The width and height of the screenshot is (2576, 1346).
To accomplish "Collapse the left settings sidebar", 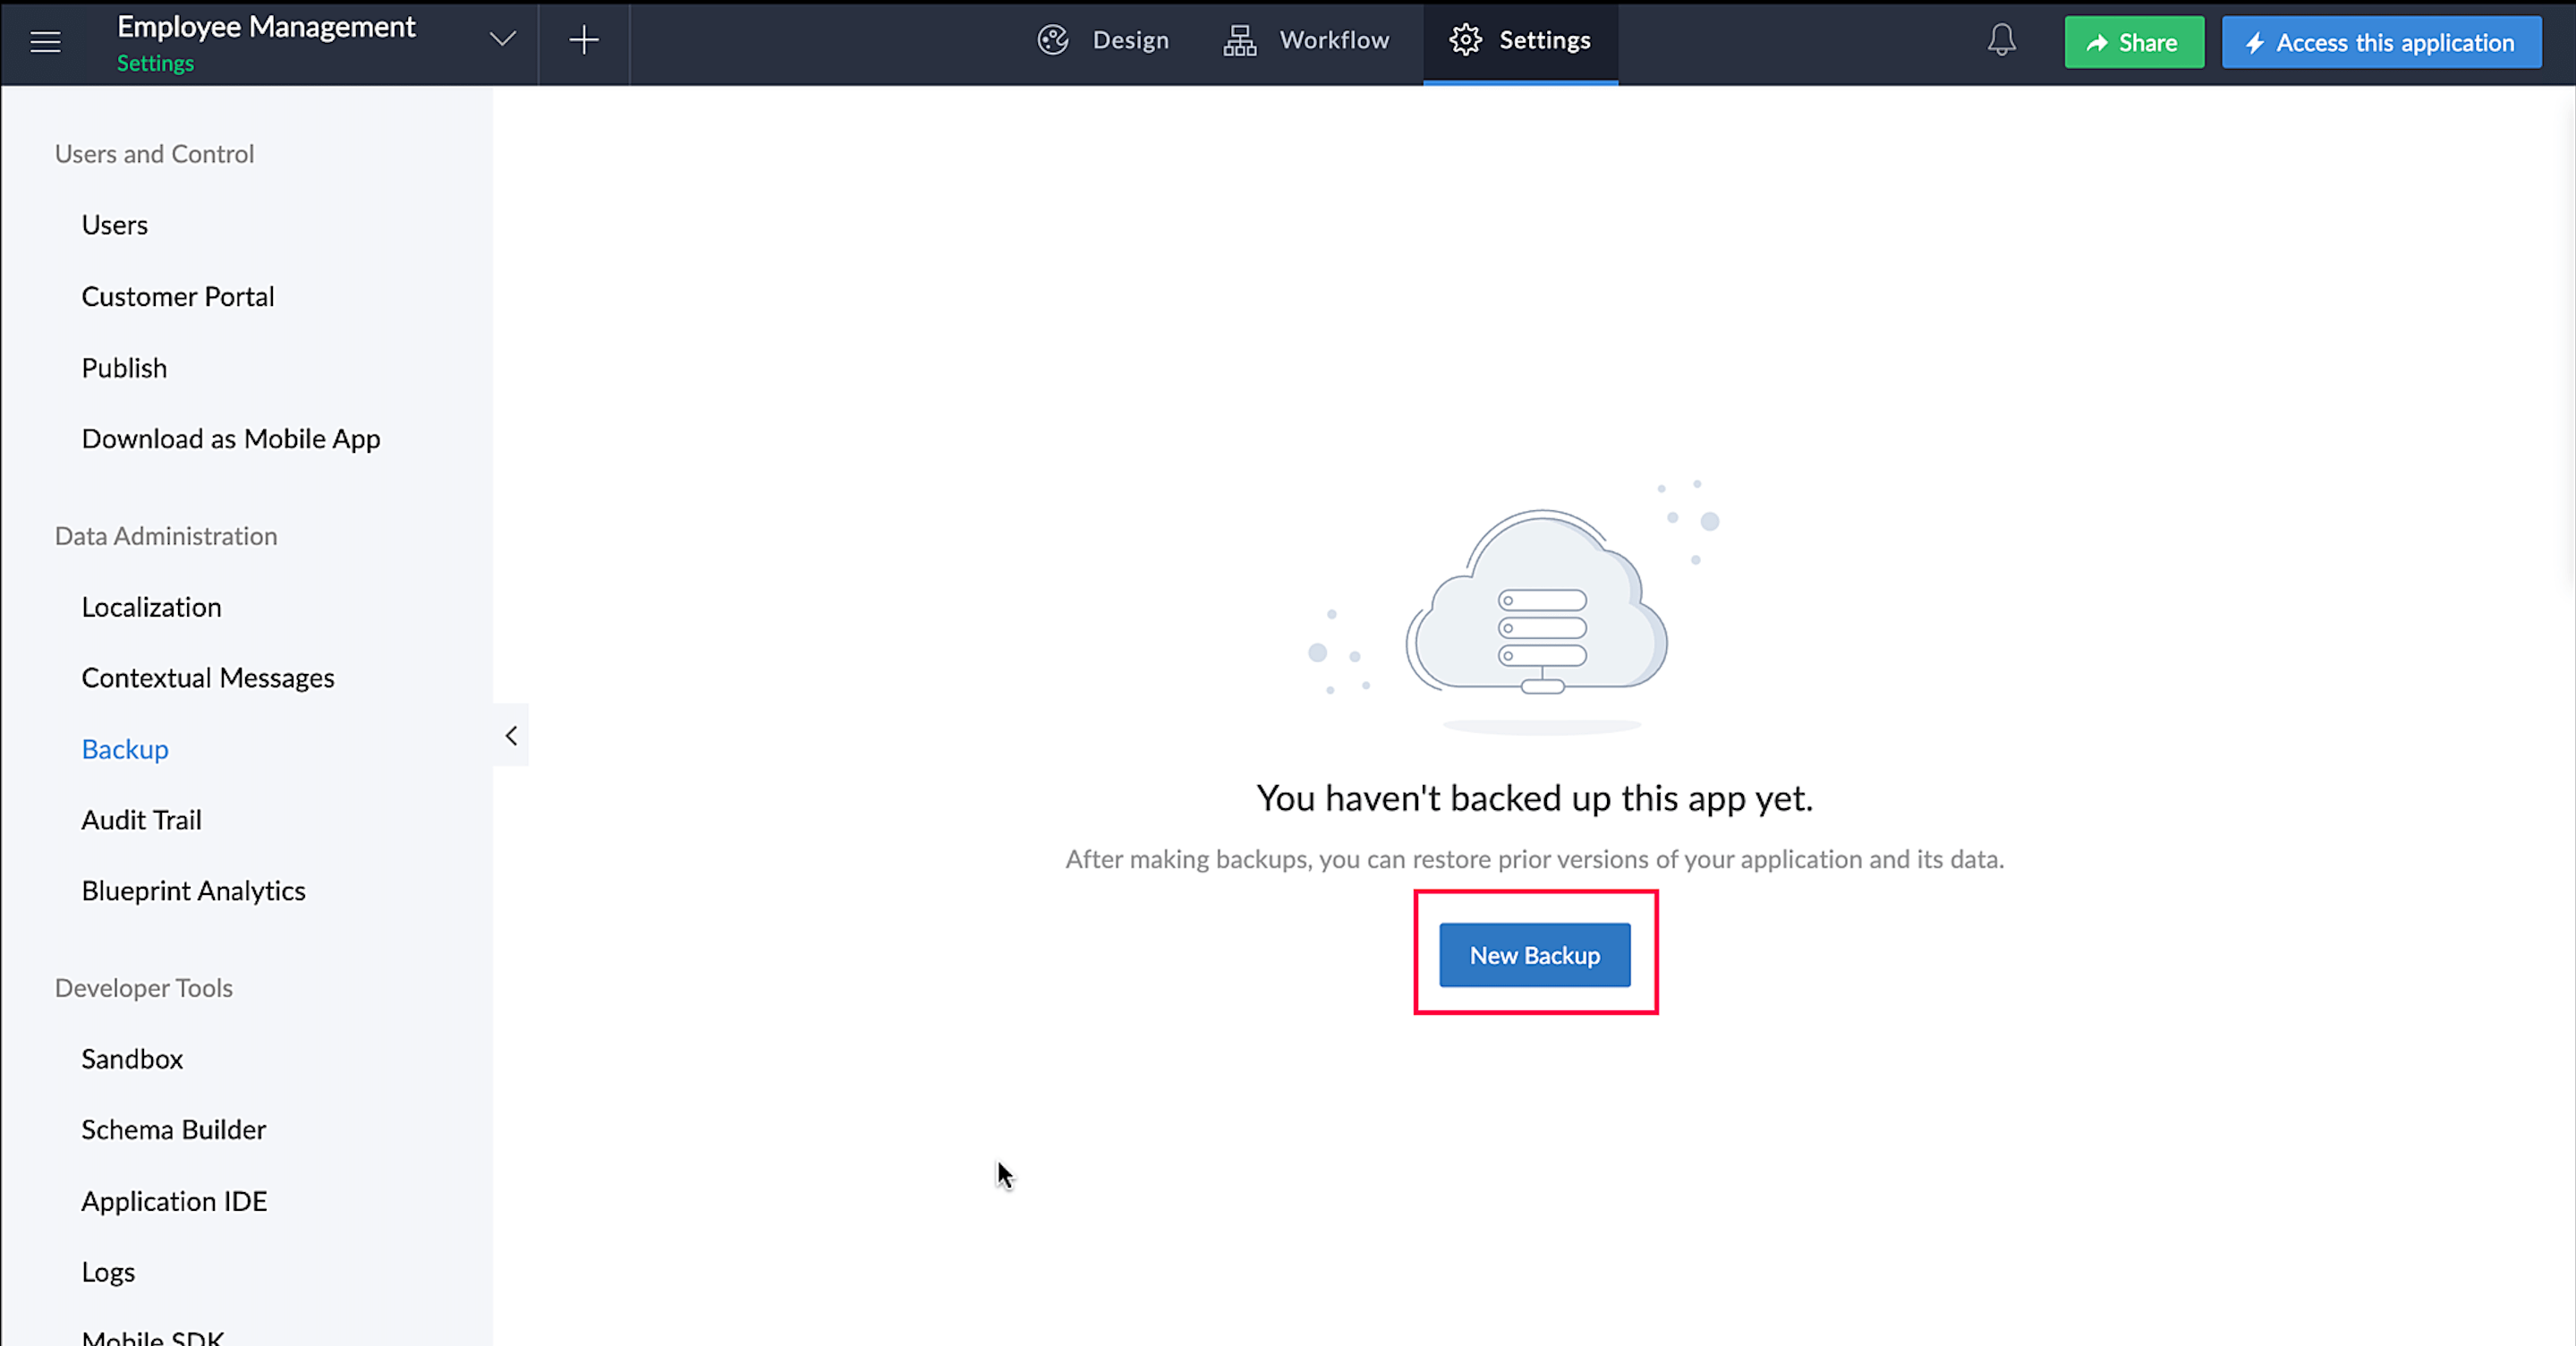I will click(511, 736).
